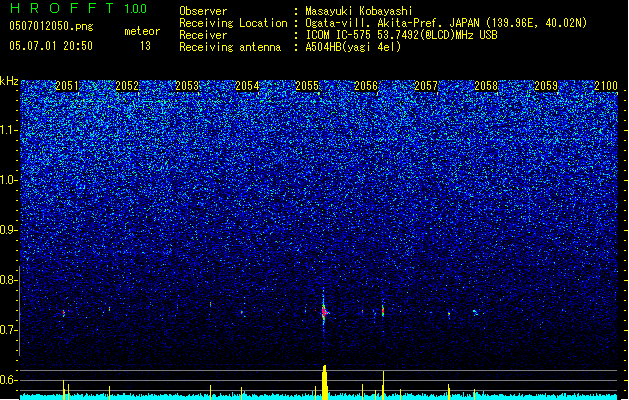Click the 2059 time marker
Image resolution: width=629 pixels, height=400 pixels.
(546, 86)
